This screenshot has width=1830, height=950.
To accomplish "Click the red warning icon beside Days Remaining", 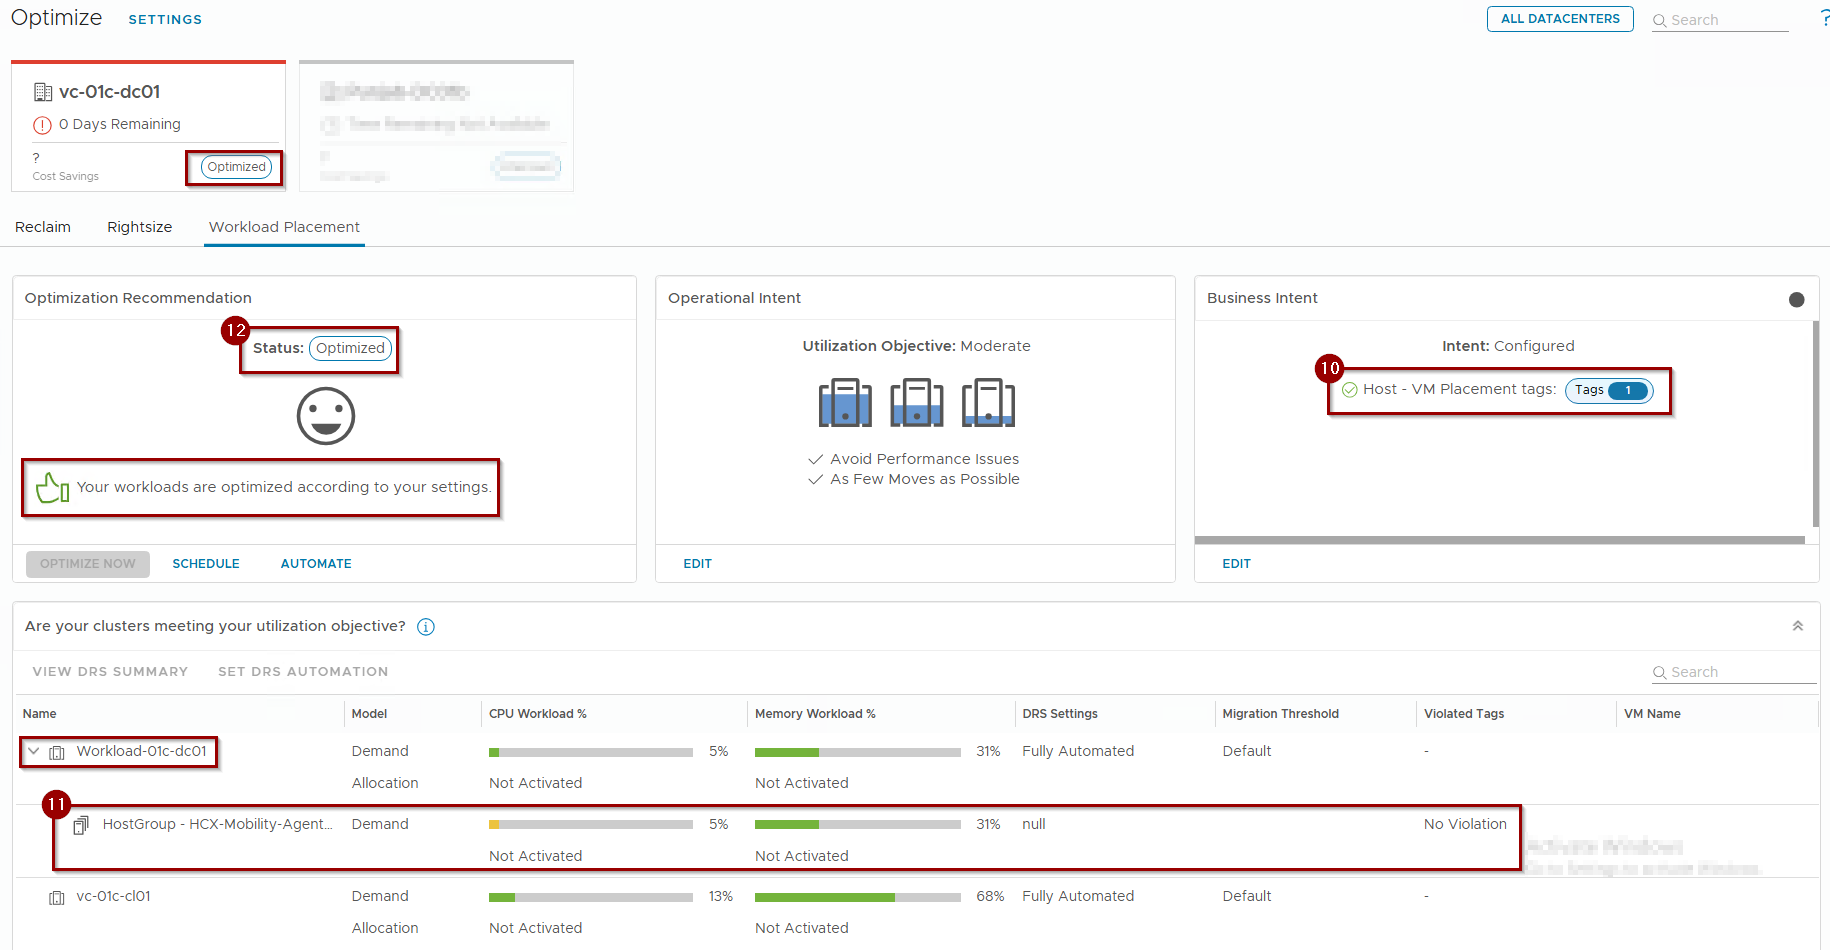I will pos(42,125).
